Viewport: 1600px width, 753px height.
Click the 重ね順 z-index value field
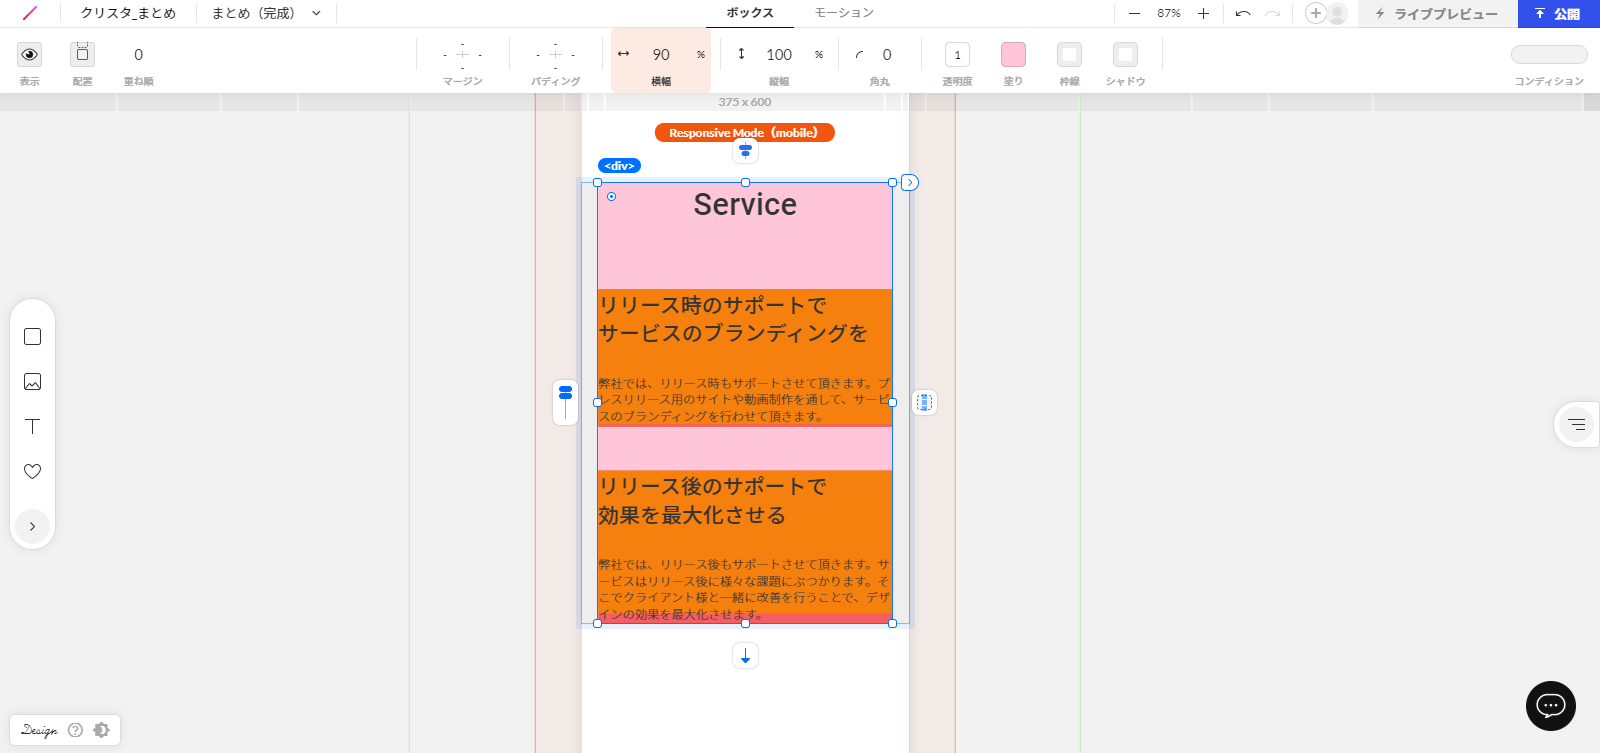coord(138,54)
